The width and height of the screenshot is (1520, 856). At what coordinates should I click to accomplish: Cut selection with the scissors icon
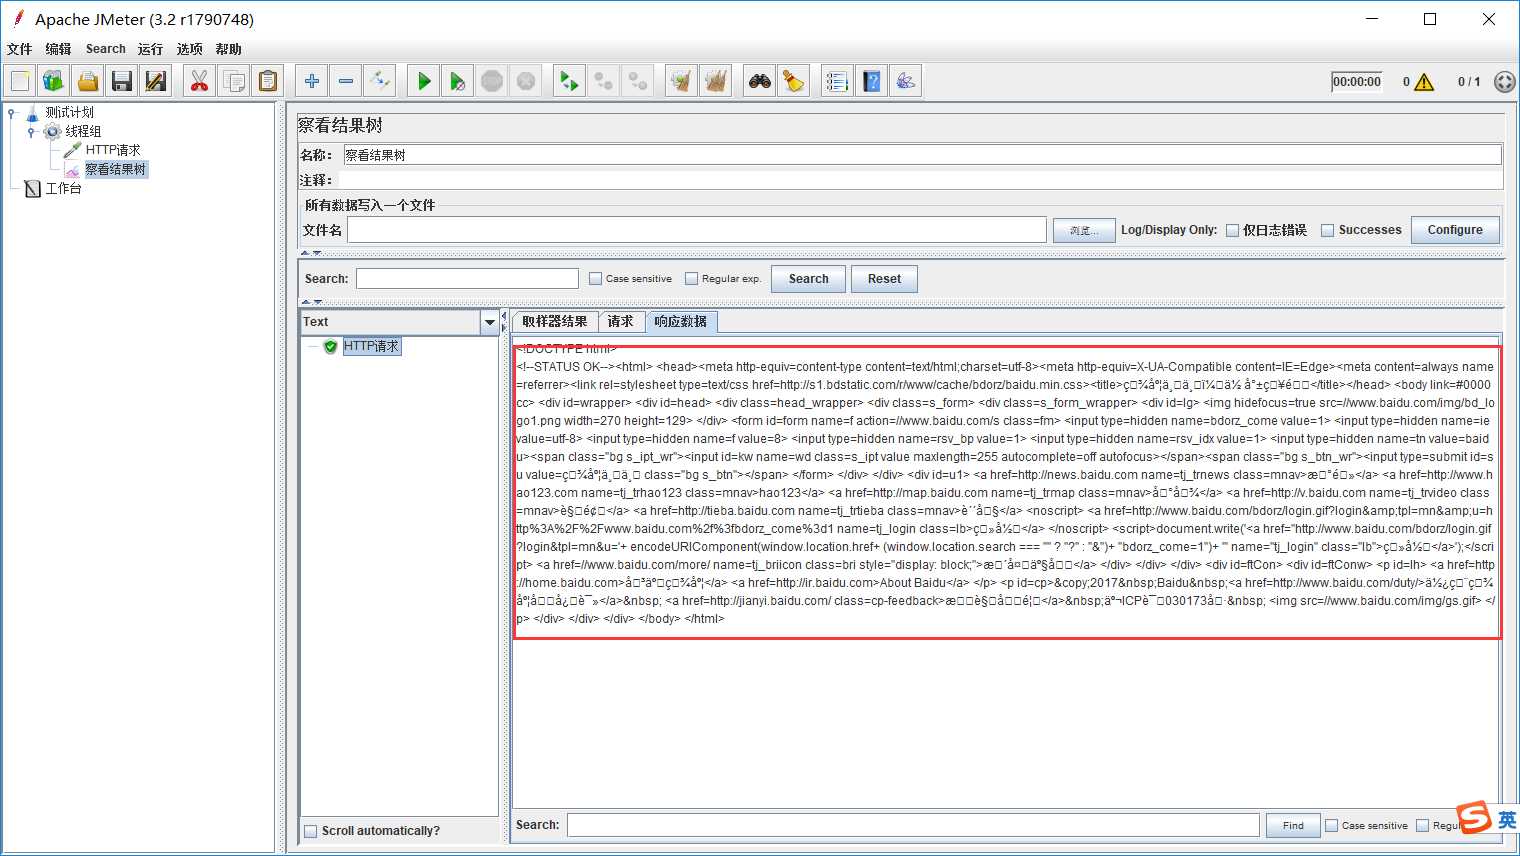point(200,81)
